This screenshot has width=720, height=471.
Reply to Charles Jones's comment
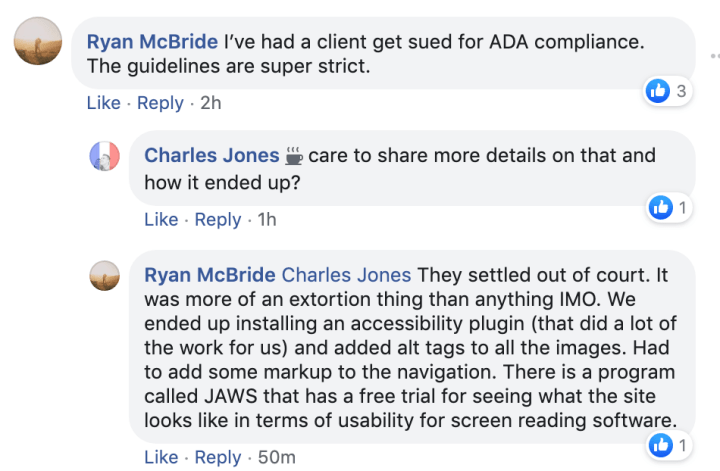218,219
